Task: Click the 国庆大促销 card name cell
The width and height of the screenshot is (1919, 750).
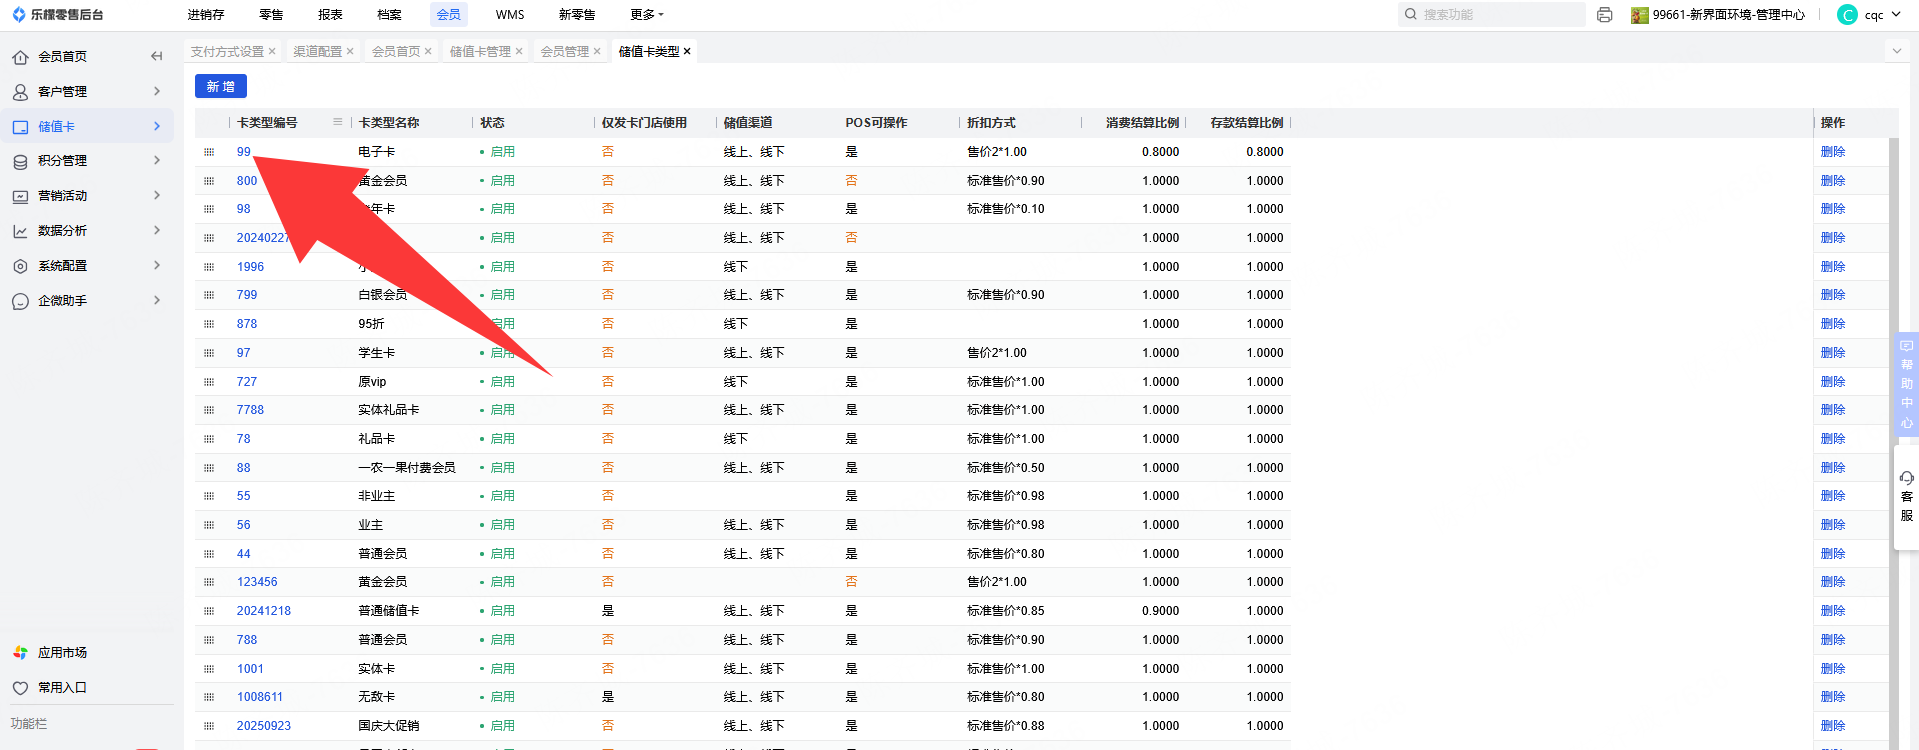Action: (x=389, y=726)
